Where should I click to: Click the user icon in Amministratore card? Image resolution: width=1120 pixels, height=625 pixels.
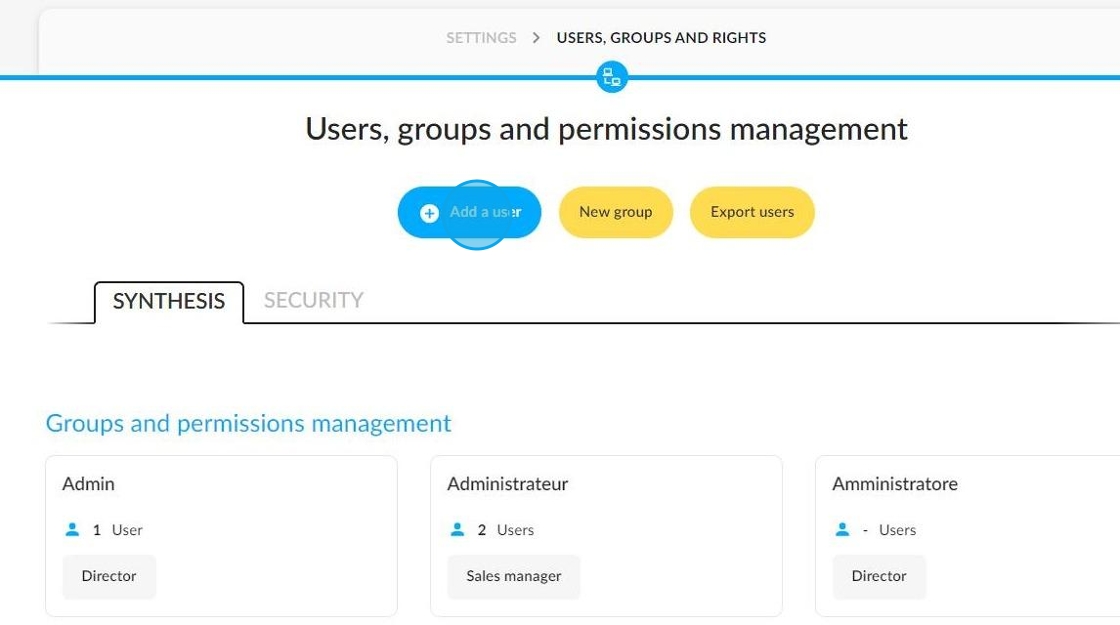842,529
